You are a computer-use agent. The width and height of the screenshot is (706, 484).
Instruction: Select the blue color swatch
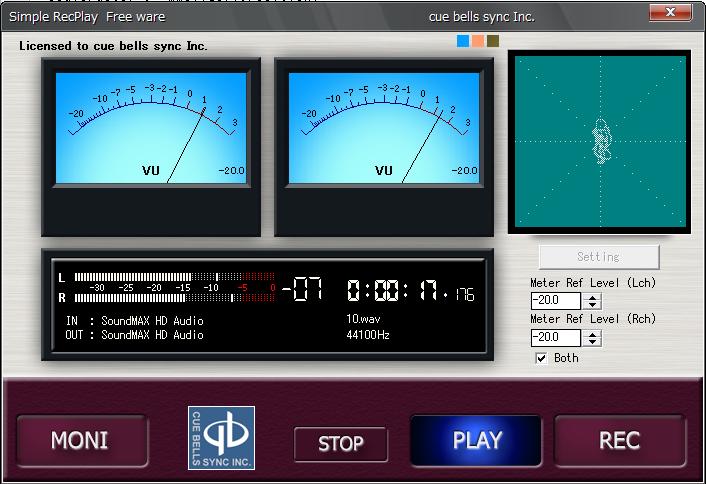(462, 41)
